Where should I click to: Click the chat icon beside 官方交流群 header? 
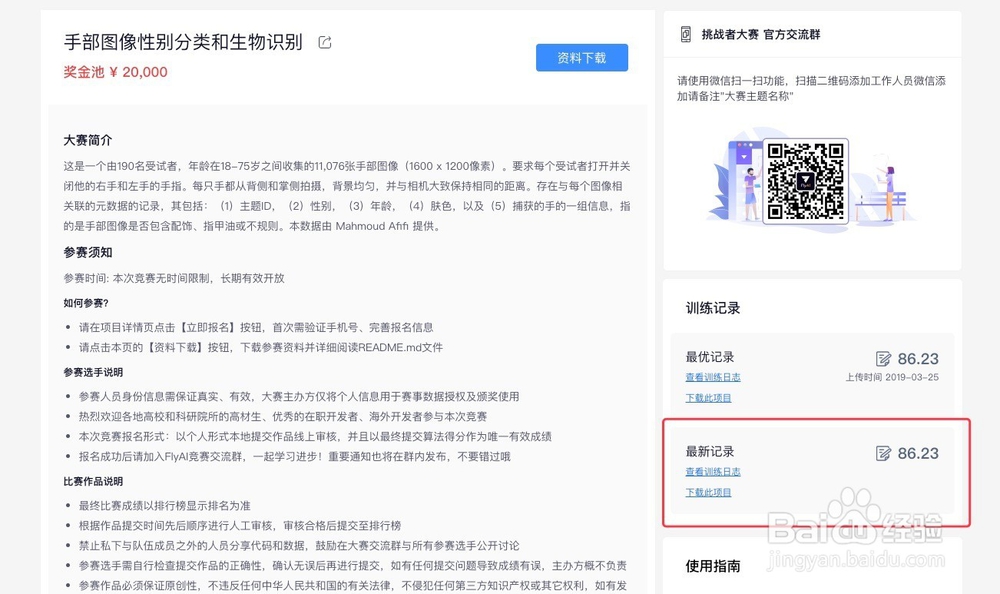(685, 33)
